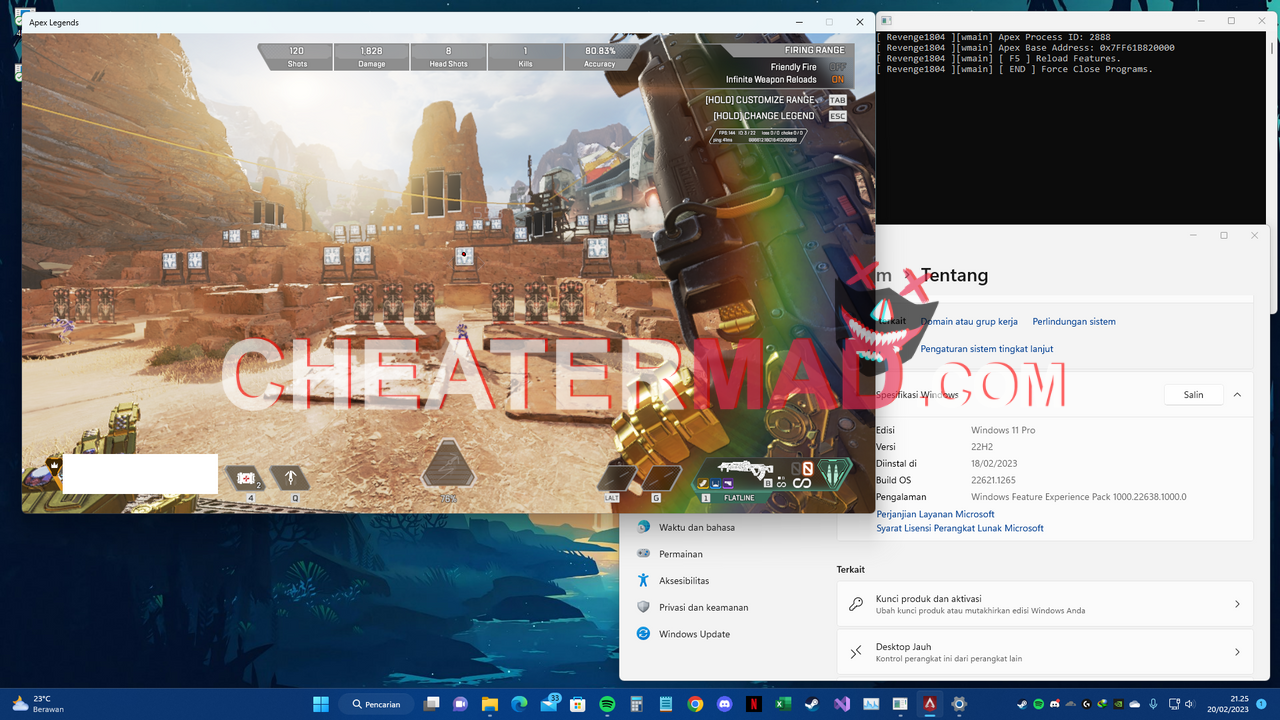The width and height of the screenshot is (1280, 720).
Task: Open the volume control in tray
Action: [1192, 704]
